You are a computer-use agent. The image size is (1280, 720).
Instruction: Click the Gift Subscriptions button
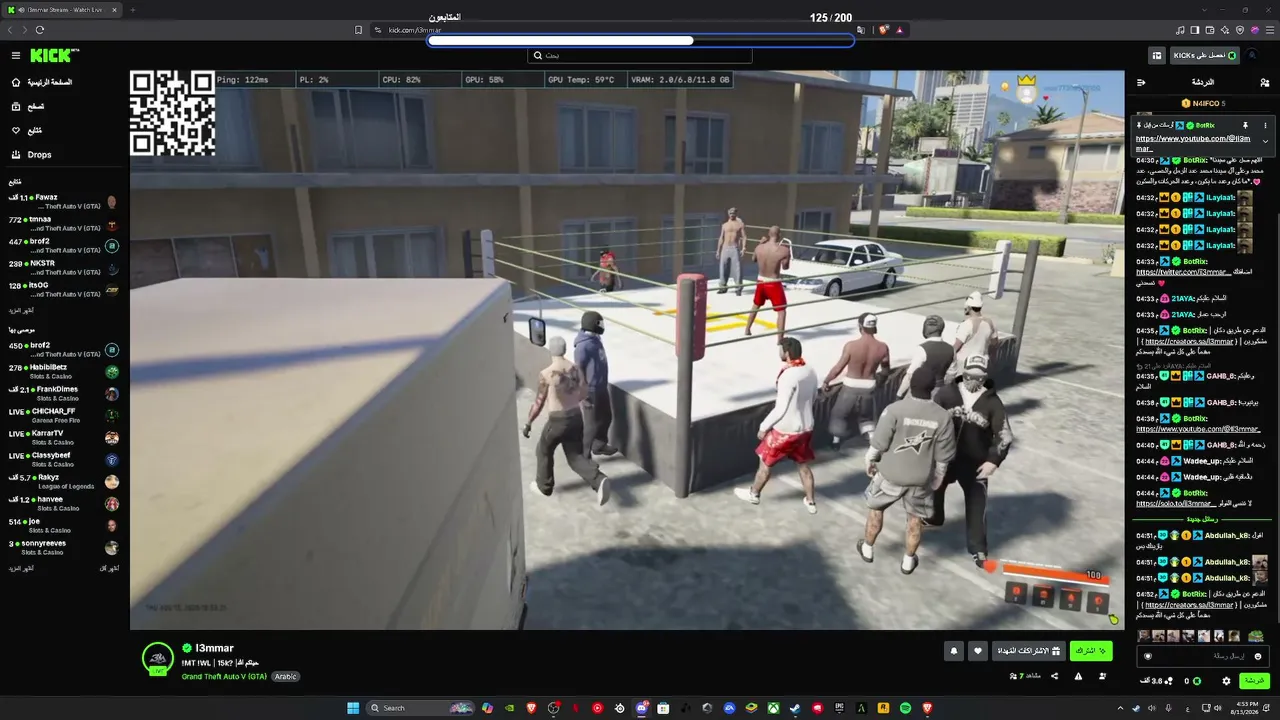click(x=1028, y=651)
